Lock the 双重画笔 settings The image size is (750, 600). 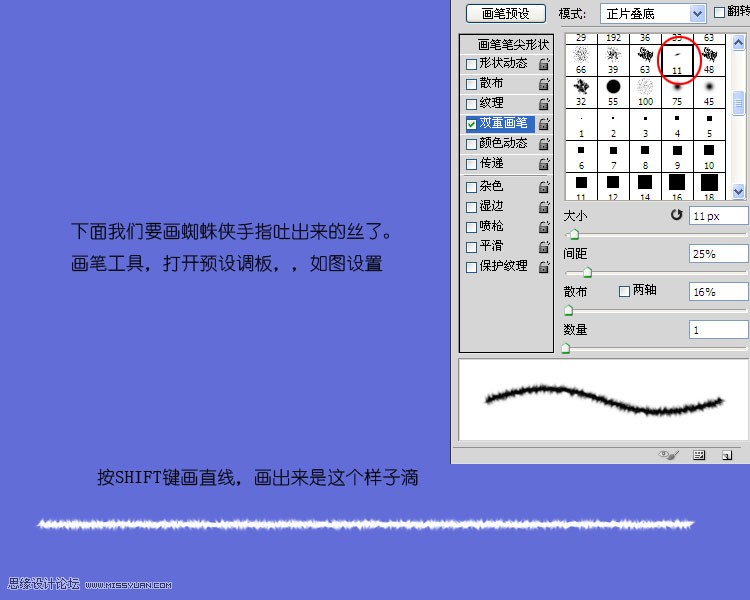[x=544, y=124]
